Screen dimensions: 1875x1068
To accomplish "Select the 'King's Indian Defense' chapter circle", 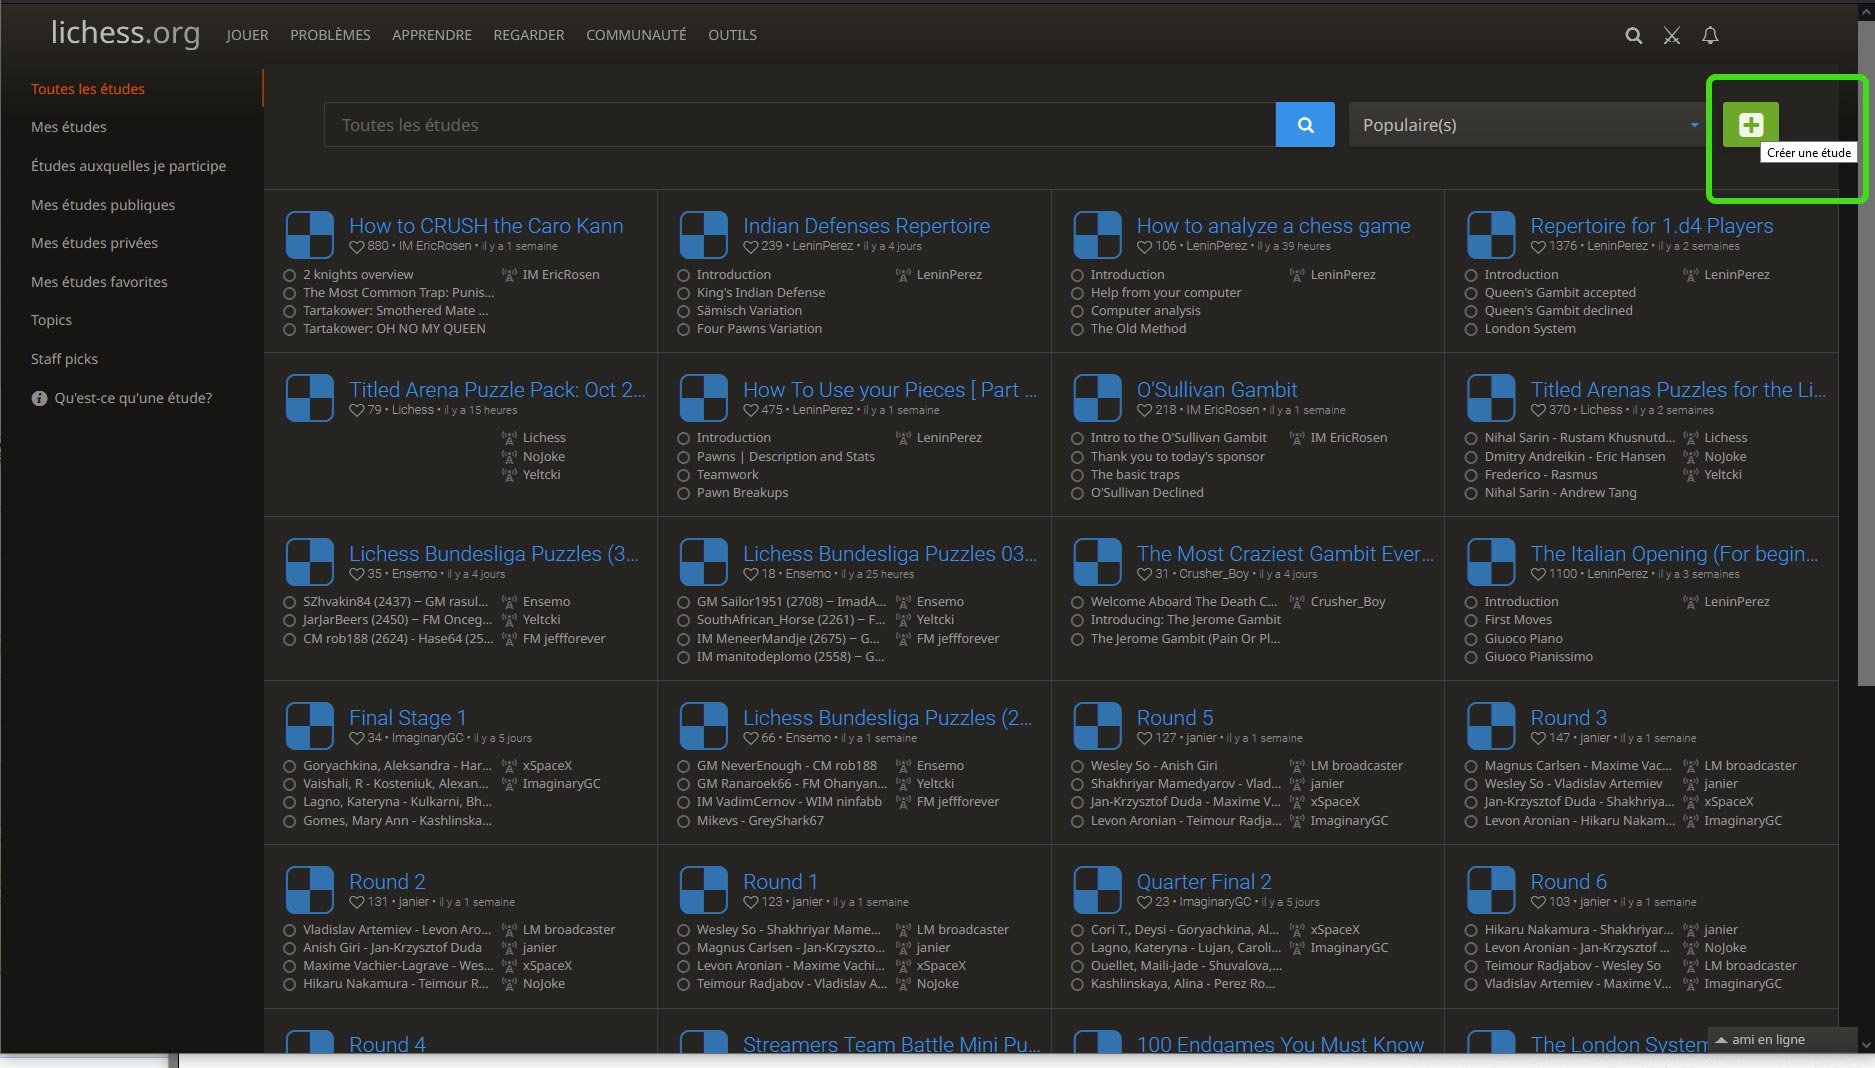I will [684, 293].
